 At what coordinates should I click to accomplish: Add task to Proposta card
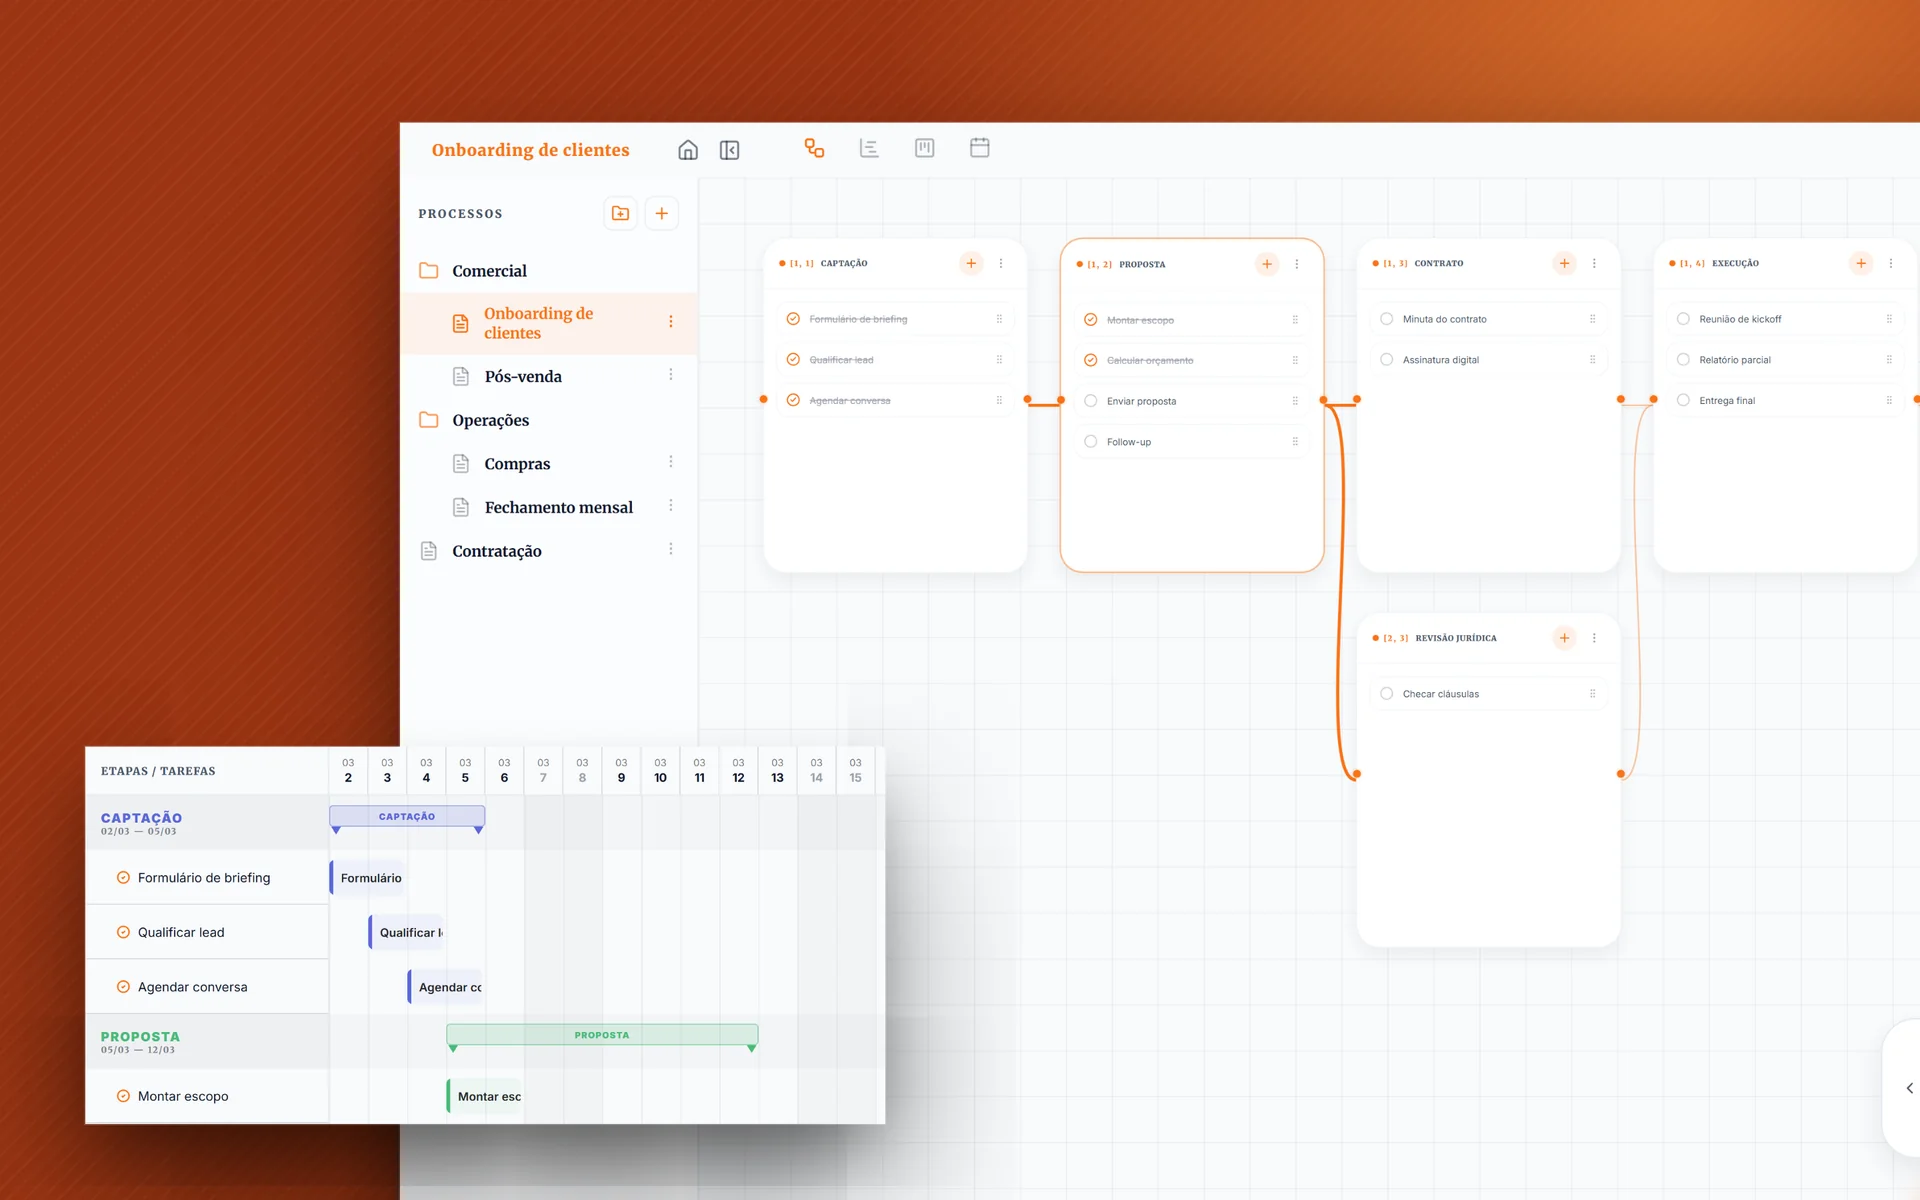pyautogui.click(x=1267, y=264)
